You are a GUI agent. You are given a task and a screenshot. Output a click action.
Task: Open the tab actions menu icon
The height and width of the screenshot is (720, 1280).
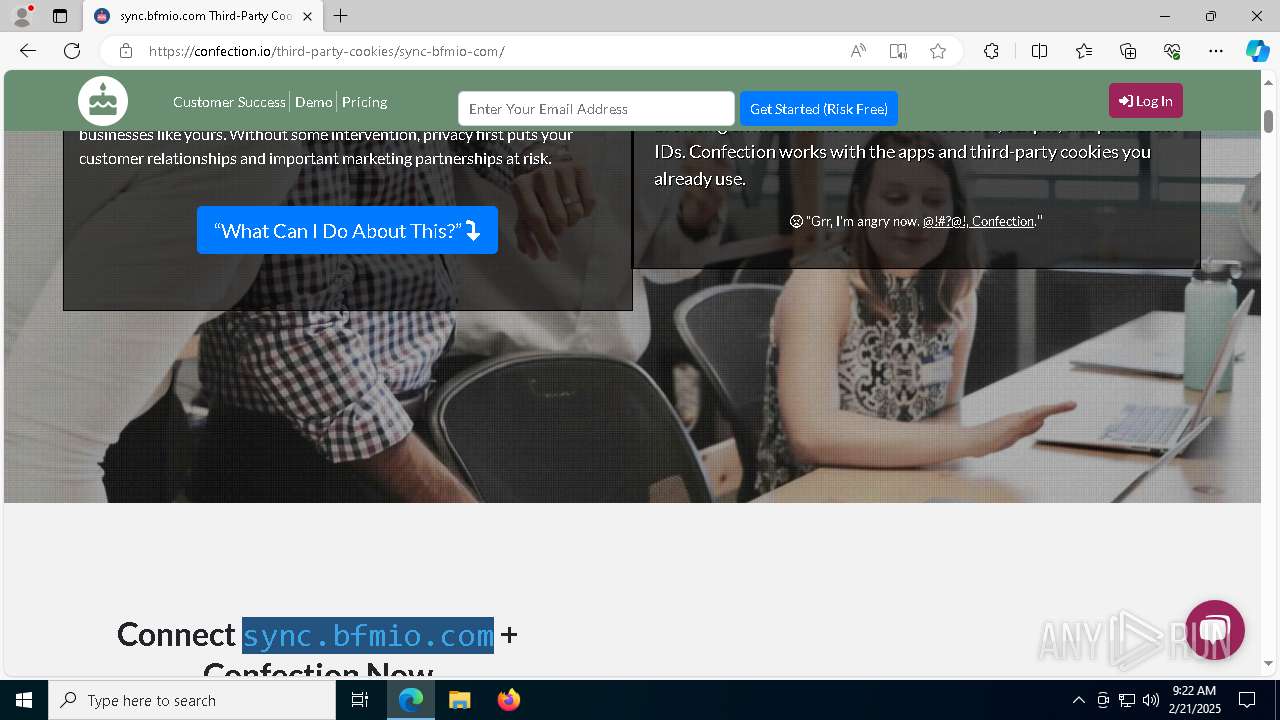click(x=60, y=16)
